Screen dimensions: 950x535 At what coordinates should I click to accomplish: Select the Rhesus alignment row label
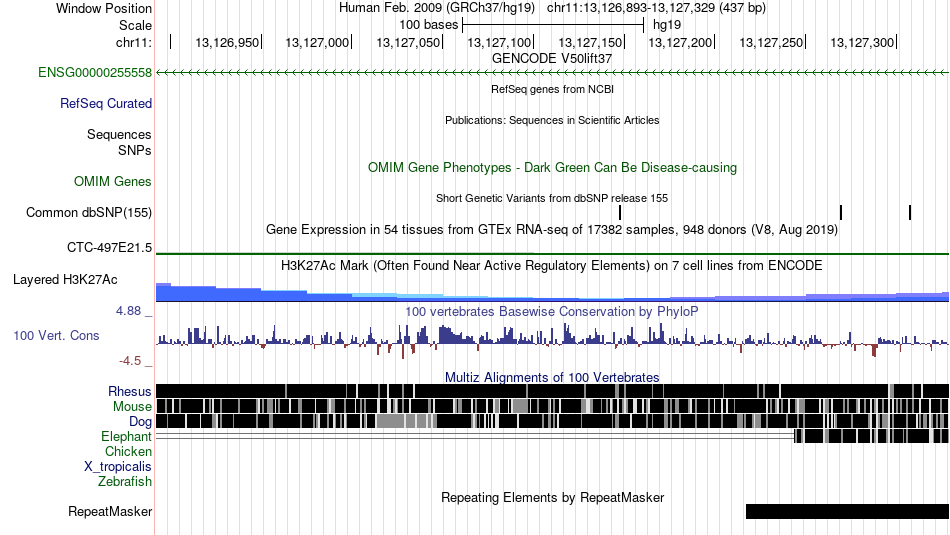tap(130, 391)
